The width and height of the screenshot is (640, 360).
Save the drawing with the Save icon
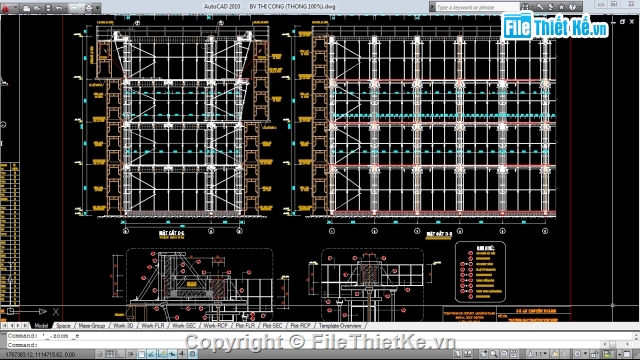48,8
